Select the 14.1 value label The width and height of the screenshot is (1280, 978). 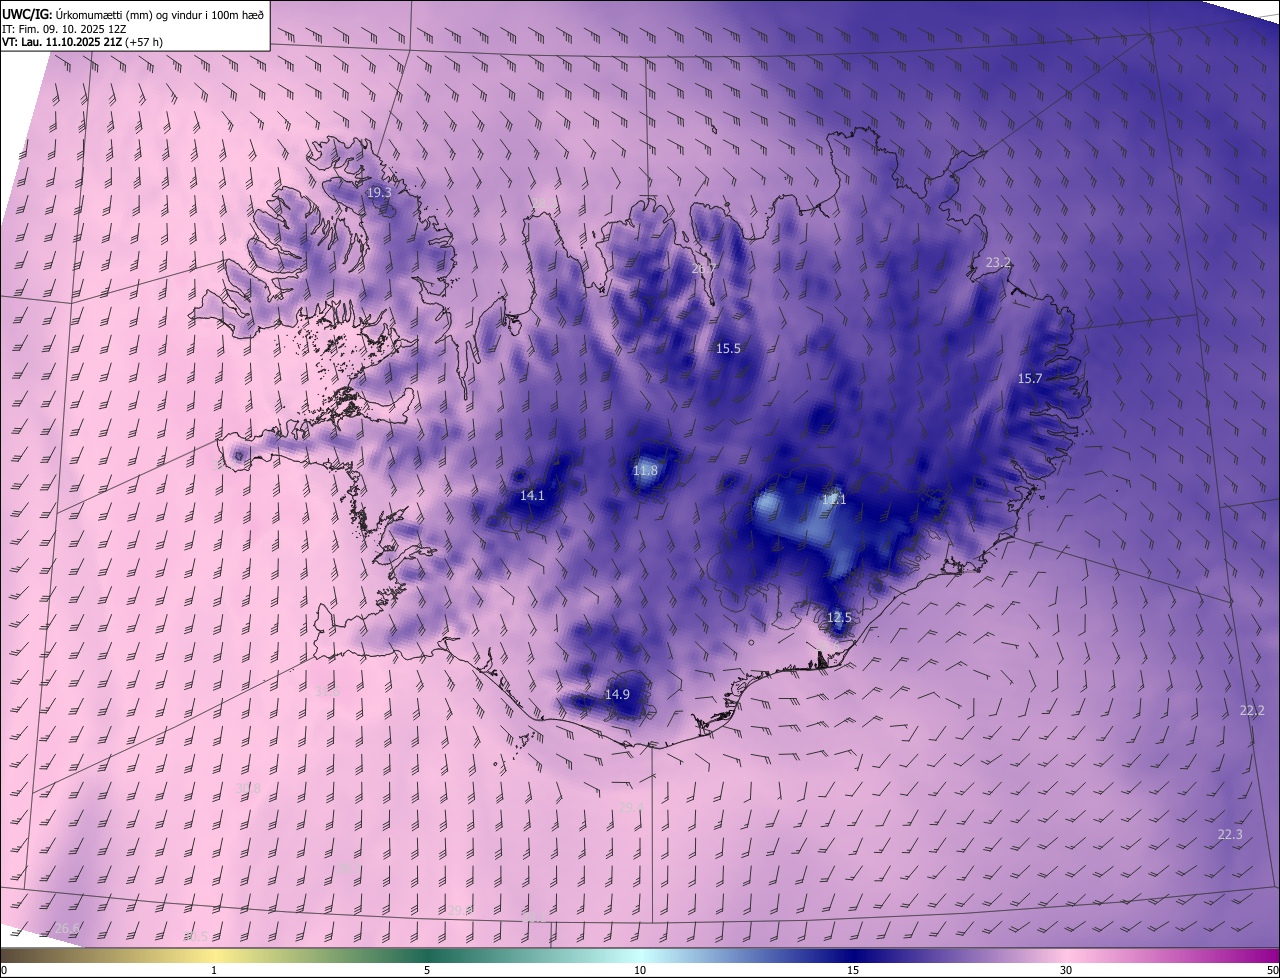pos(532,496)
